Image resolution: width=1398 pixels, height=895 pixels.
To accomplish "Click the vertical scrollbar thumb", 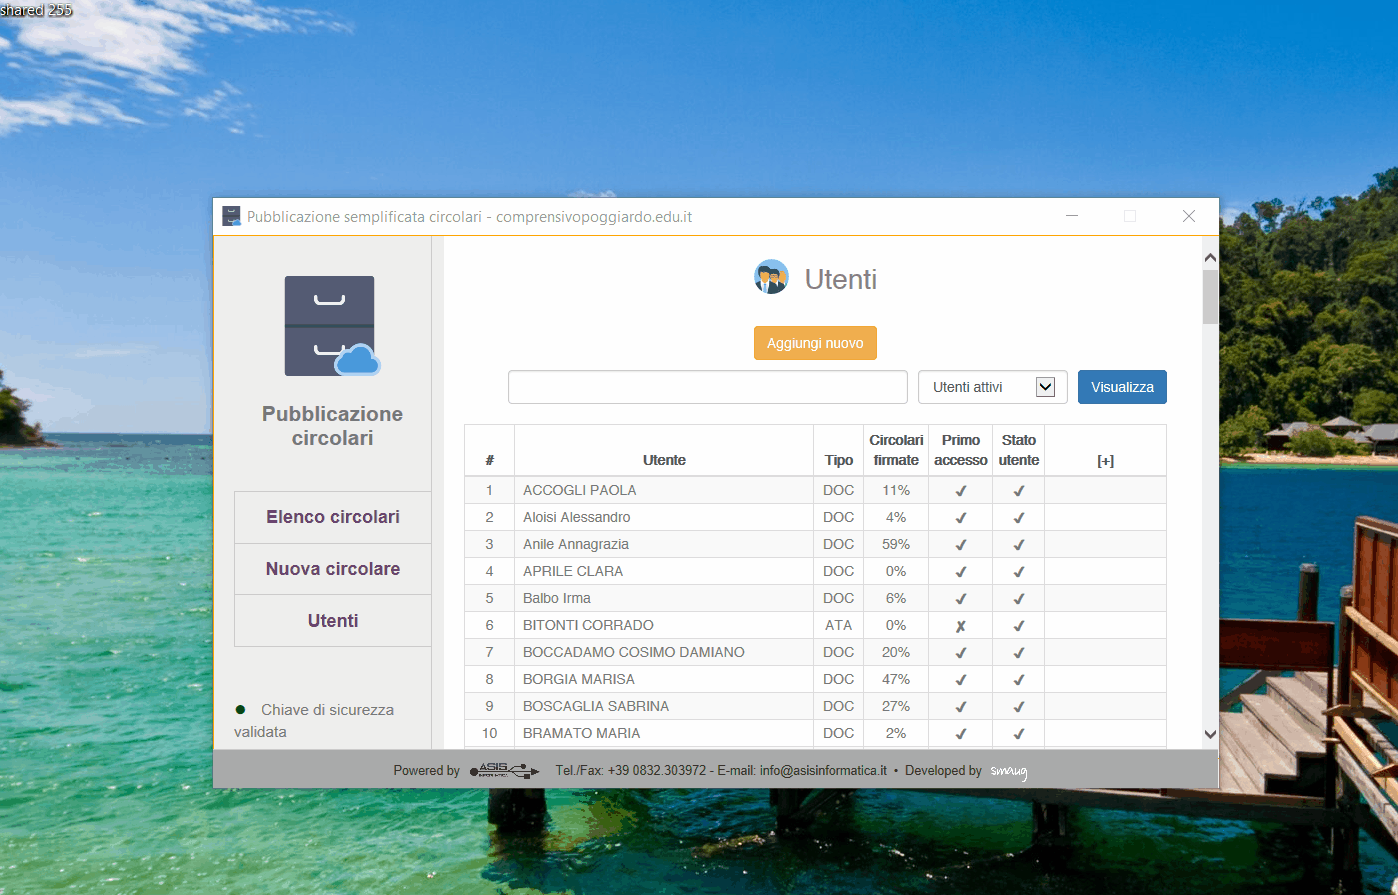I will click(x=1210, y=296).
